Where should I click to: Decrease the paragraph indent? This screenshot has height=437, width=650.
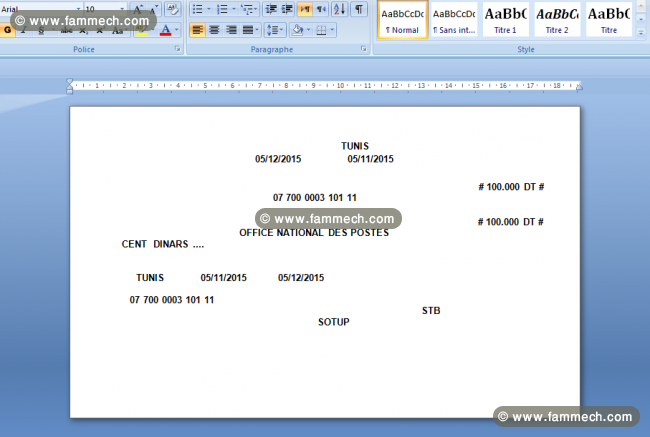[x=271, y=9]
